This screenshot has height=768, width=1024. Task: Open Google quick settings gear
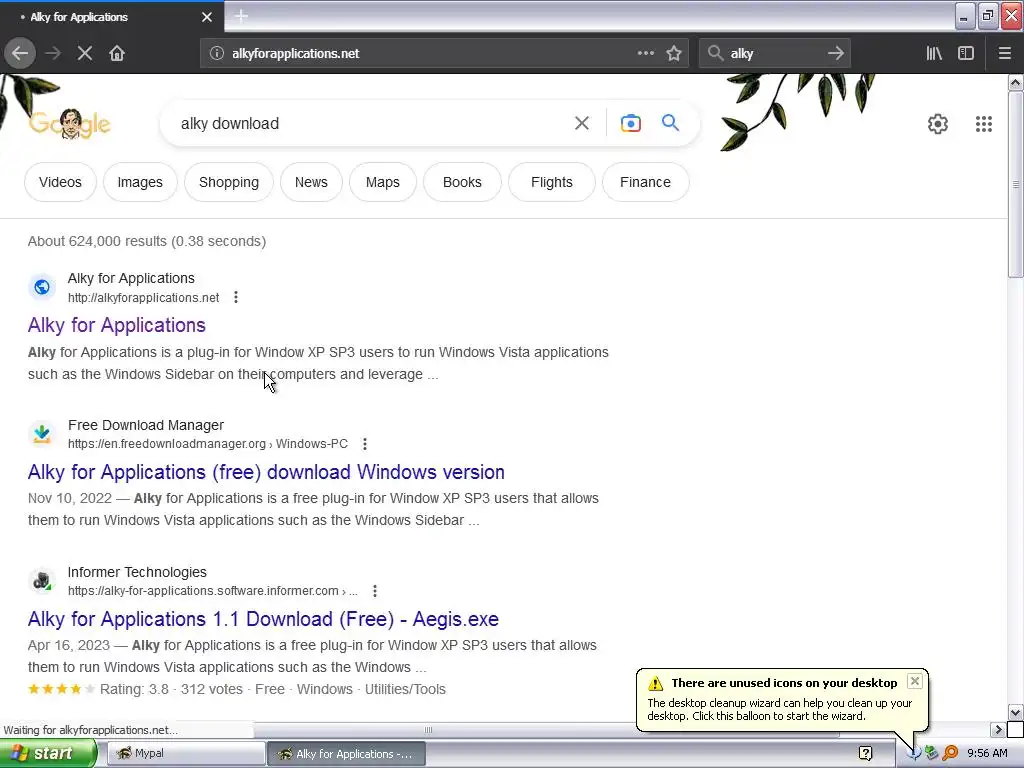pyautogui.click(x=938, y=123)
